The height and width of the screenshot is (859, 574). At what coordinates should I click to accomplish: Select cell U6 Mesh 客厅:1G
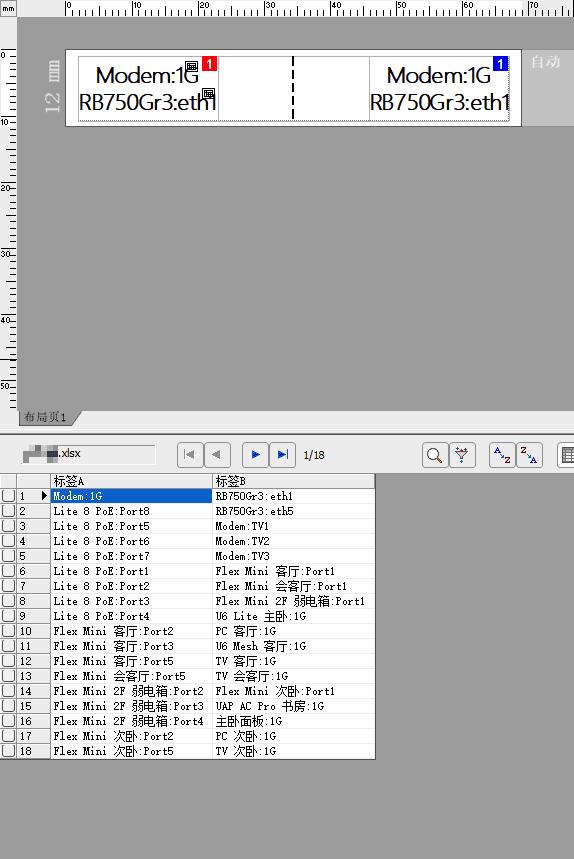click(293, 646)
